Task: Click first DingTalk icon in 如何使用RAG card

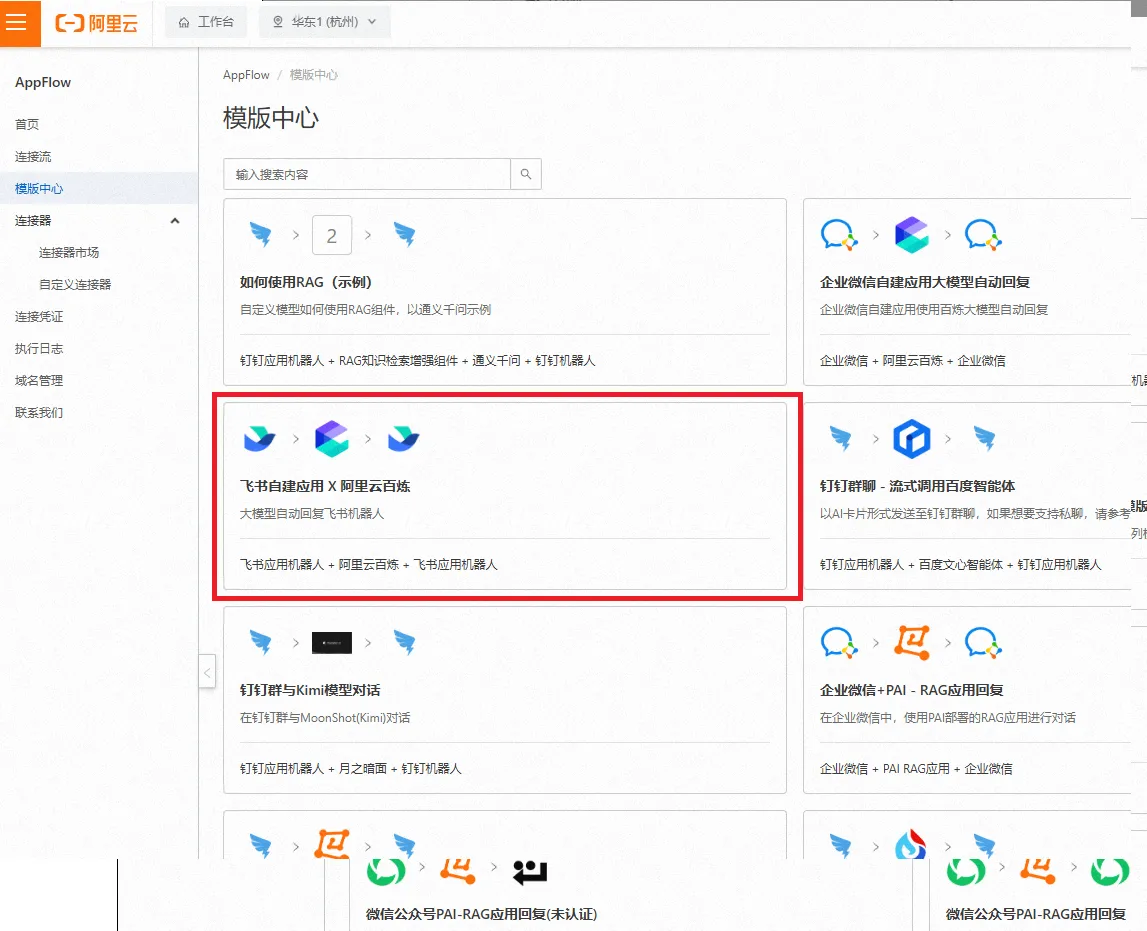Action: 260,235
